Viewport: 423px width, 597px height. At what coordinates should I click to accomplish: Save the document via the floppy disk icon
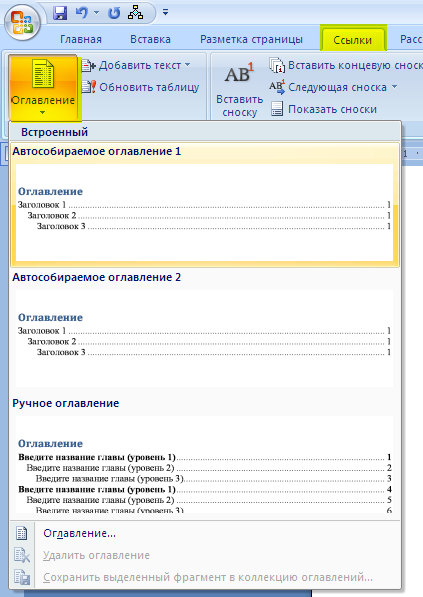tap(60, 13)
